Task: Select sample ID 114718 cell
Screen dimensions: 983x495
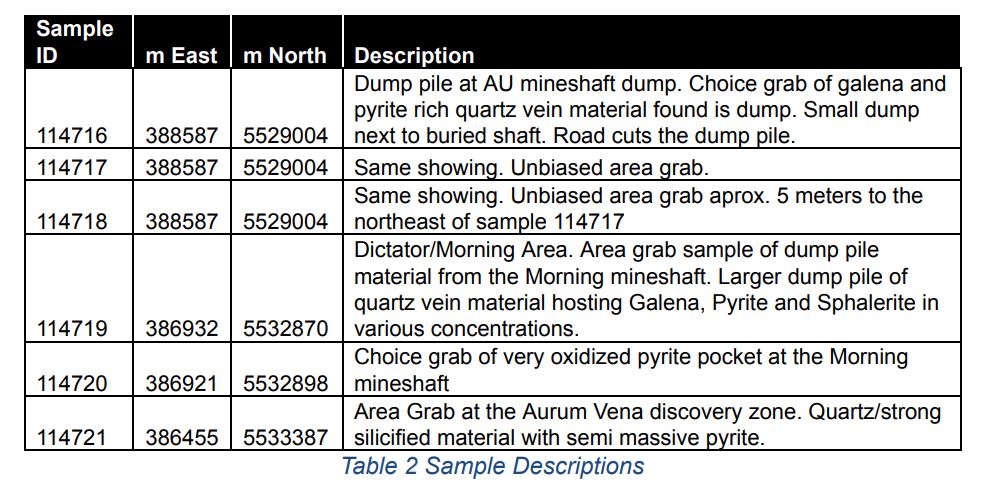Action: tap(73, 222)
